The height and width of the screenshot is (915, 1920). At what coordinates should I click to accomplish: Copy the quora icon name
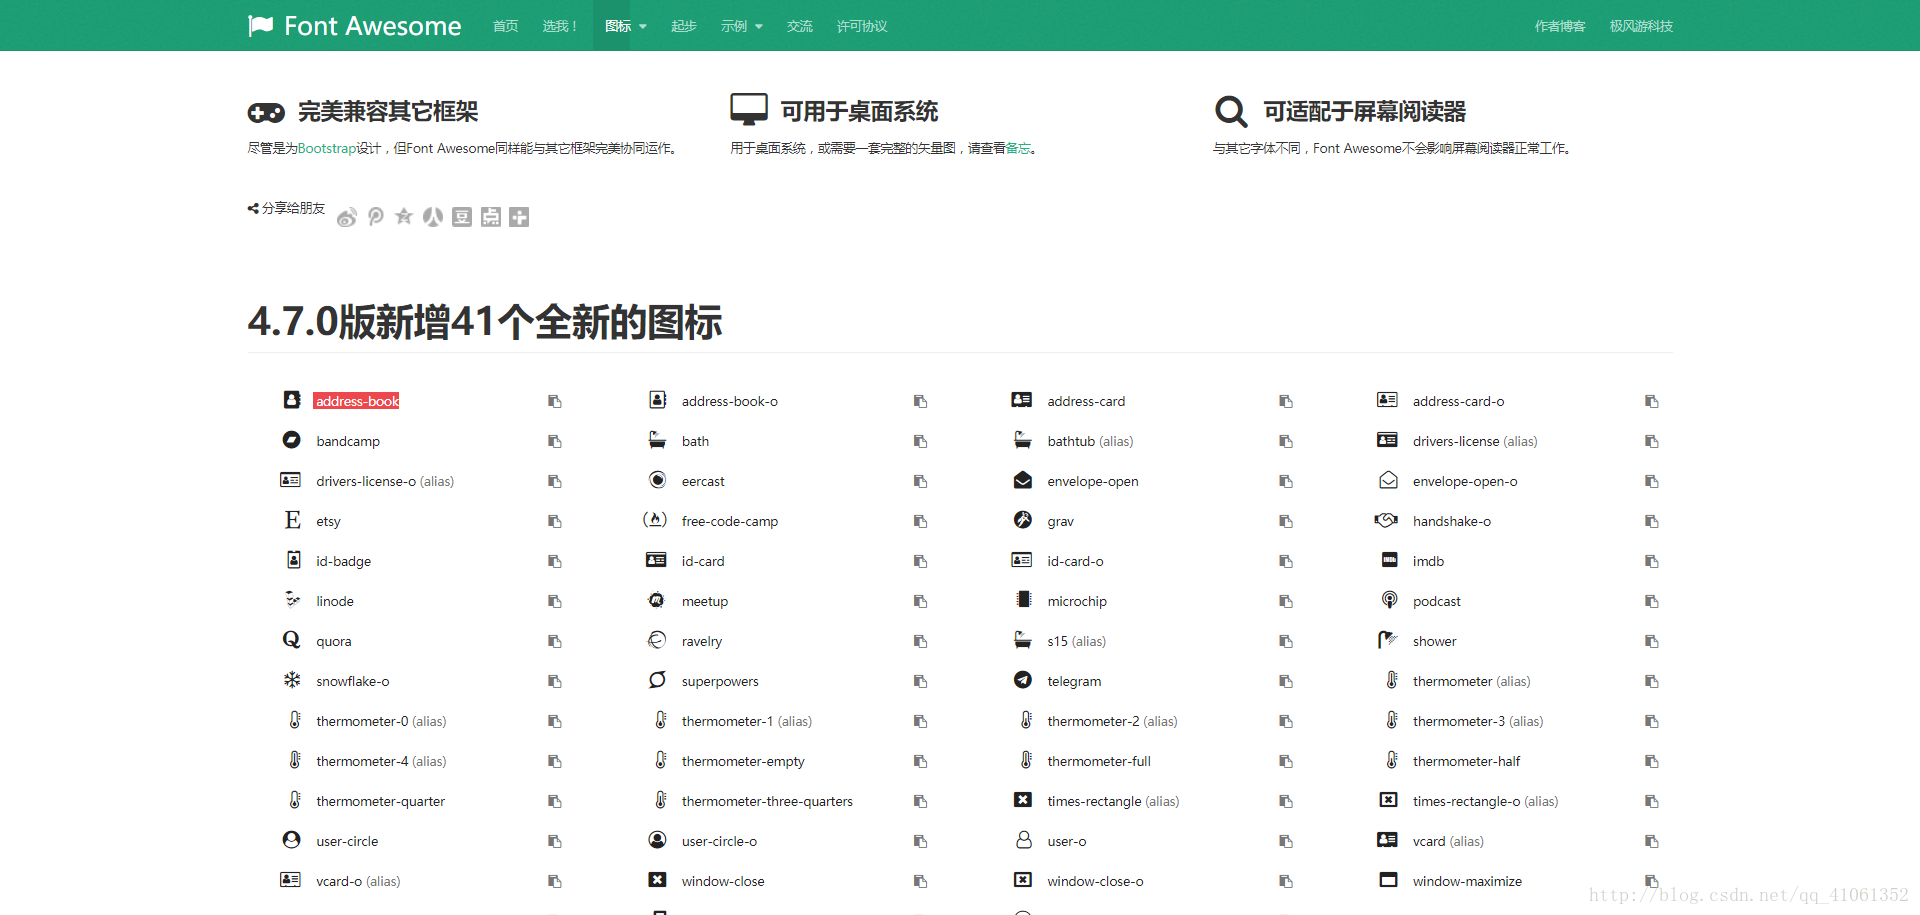555,641
